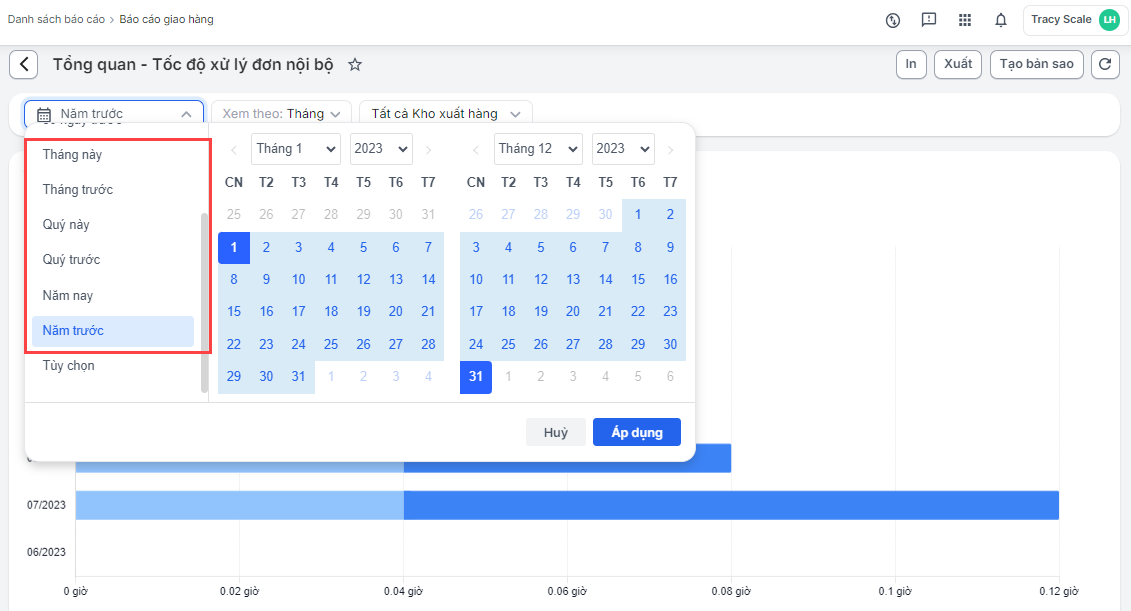Click the back arrow button
This screenshot has height=611, width=1131.
[24, 64]
